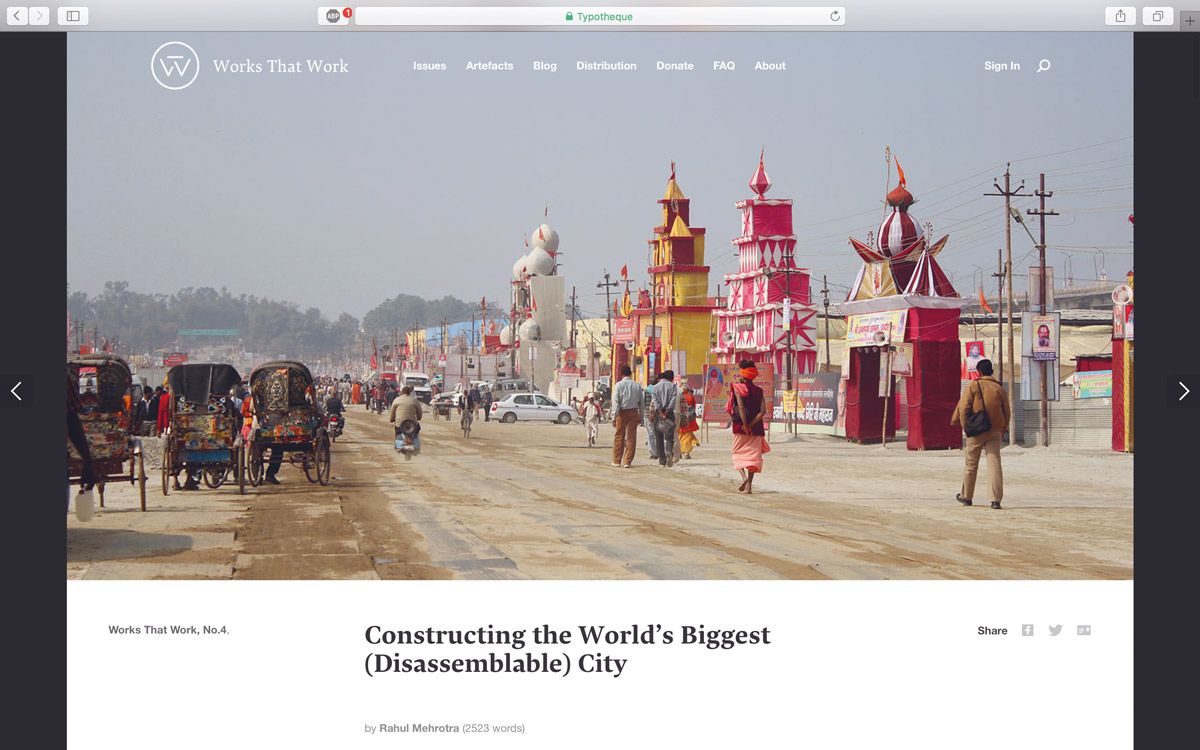Click the Typotheque address bar
The image size is (1200, 750).
tap(600, 16)
